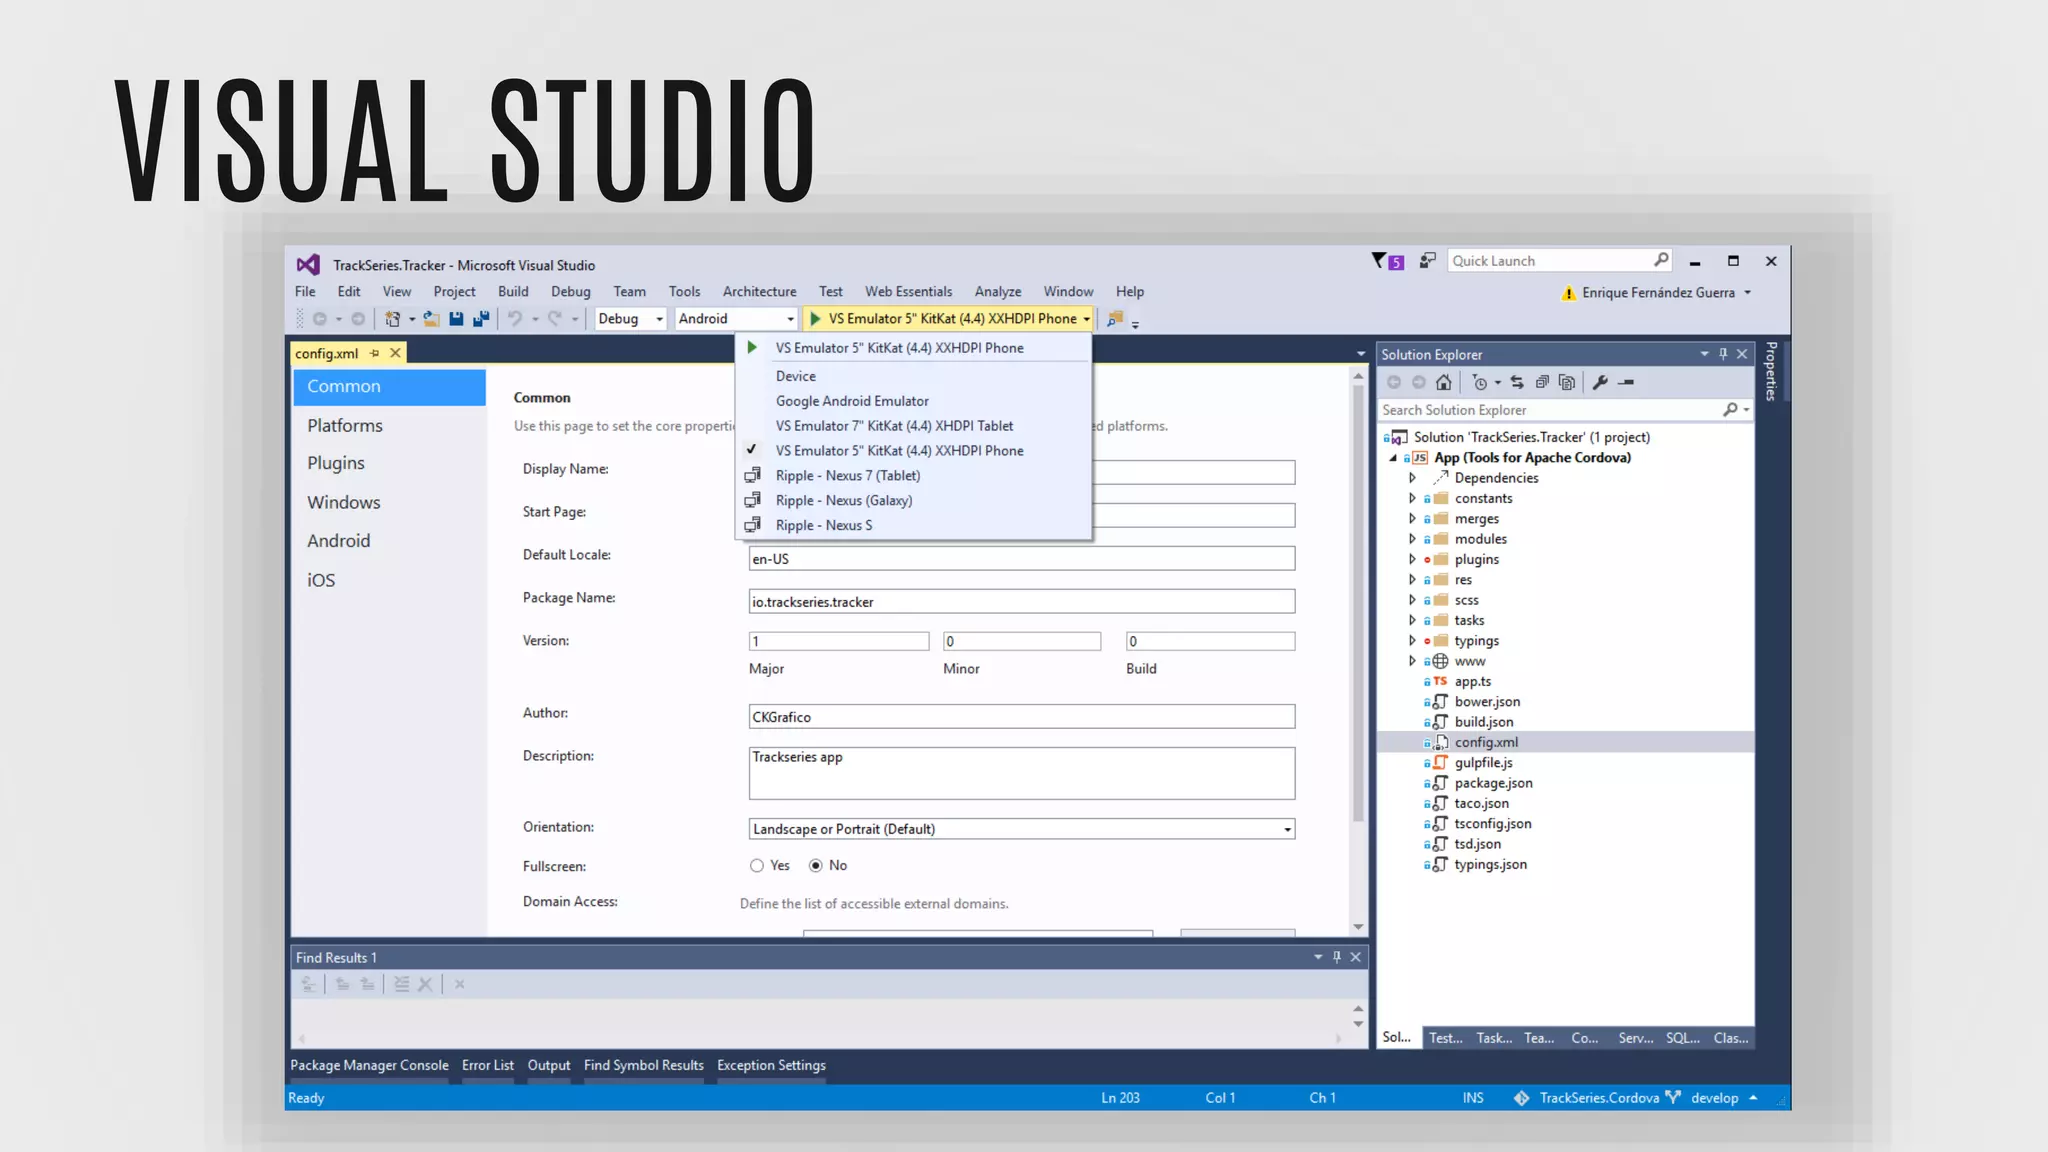Click the Open File folder icon
Screen dimensions: 2048x1152
click(431, 319)
